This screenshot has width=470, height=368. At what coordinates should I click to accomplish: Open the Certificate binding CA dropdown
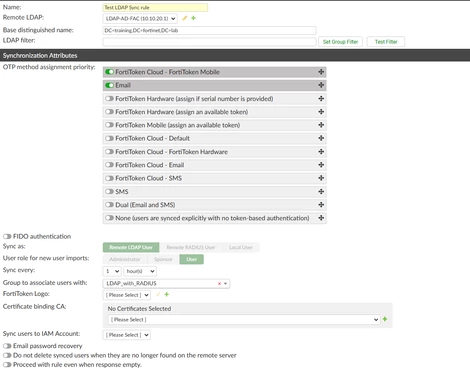coord(244,319)
